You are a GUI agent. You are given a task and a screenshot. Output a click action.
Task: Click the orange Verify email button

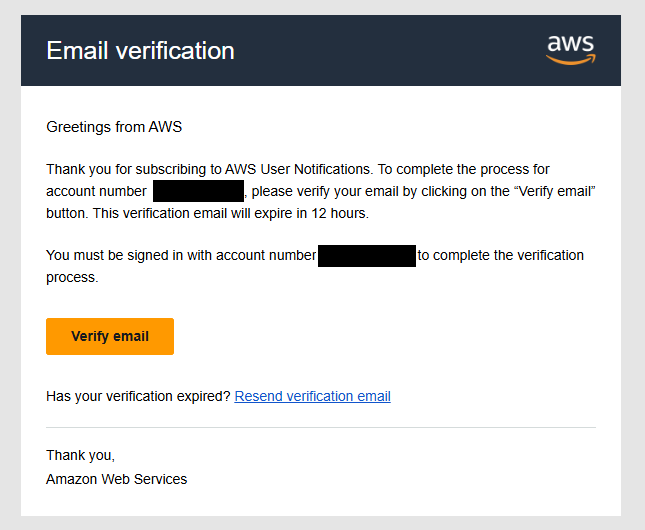110,336
